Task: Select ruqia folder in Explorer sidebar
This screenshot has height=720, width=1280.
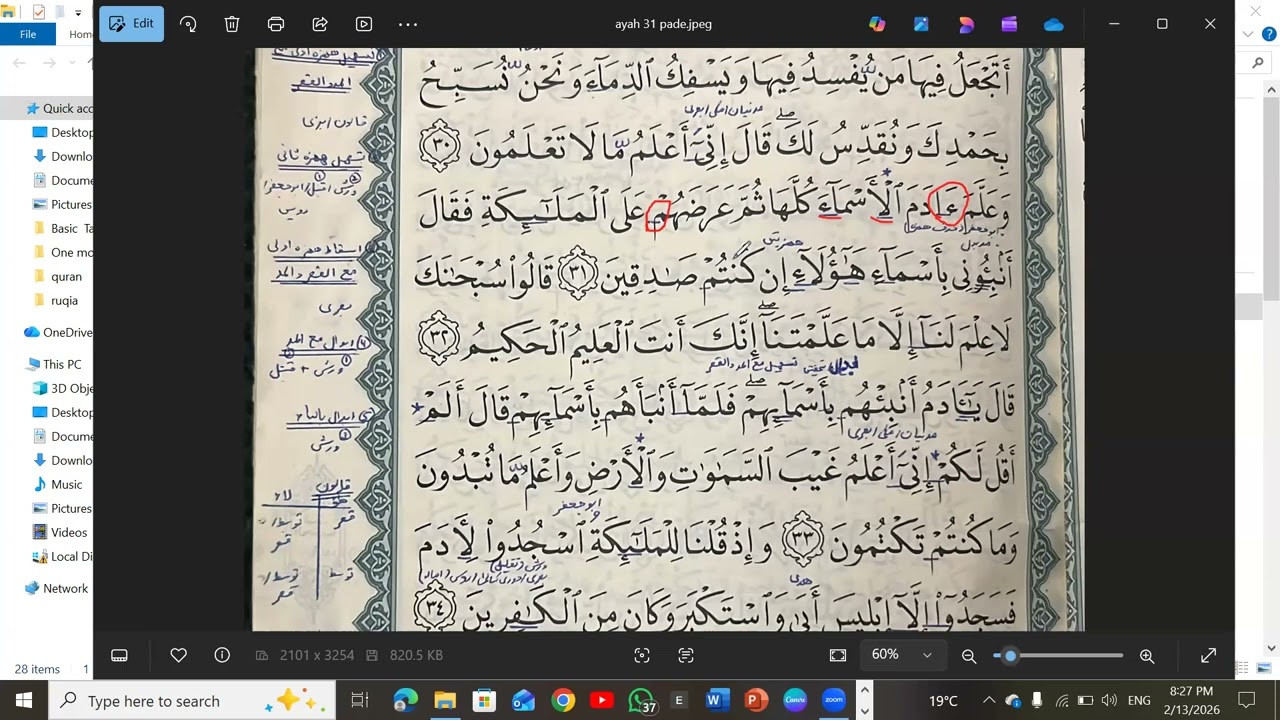Action: [64, 300]
